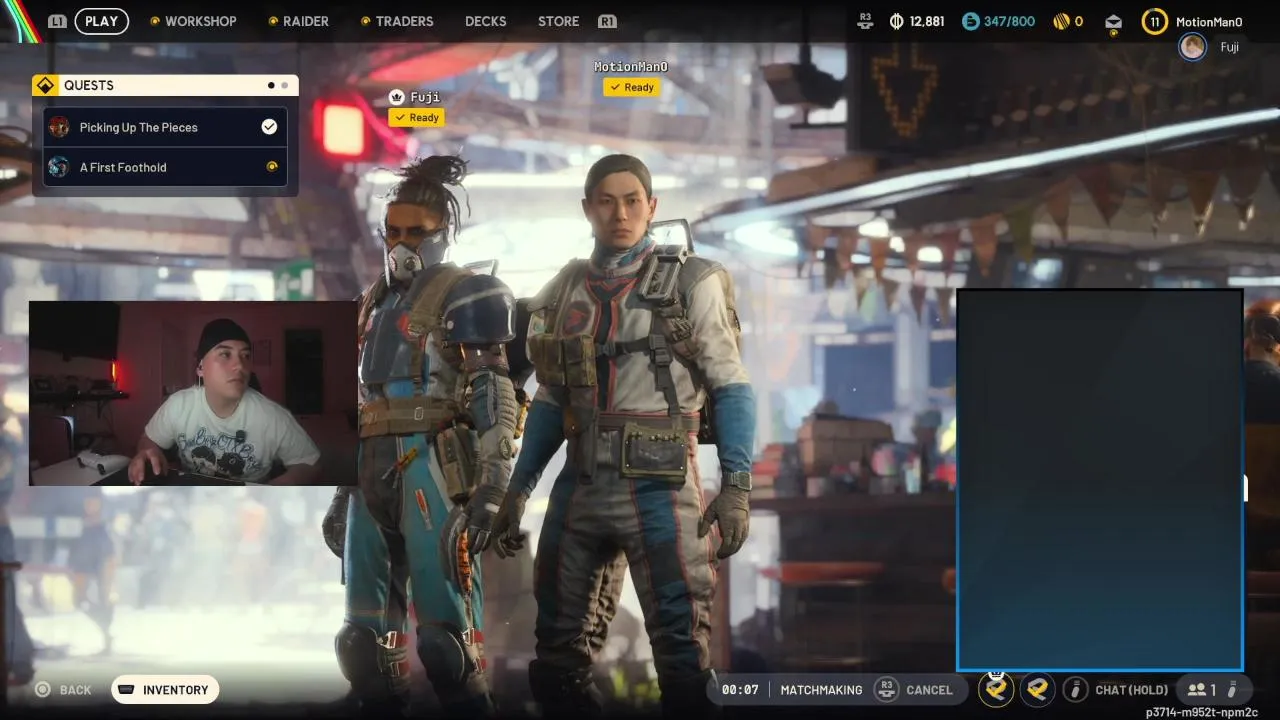Click the CHAT (HOLD) label
Image resolution: width=1280 pixels, height=720 pixels.
pyautogui.click(x=1131, y=690)
